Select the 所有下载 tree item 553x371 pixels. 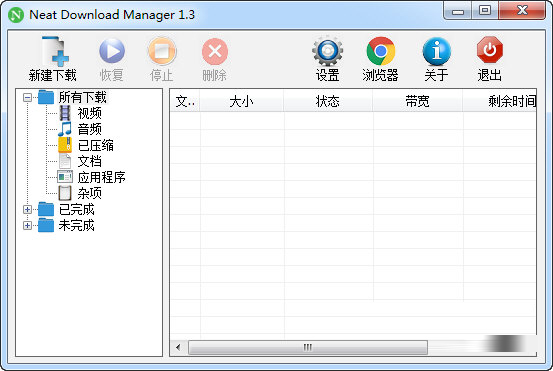(x=83, y=97)
